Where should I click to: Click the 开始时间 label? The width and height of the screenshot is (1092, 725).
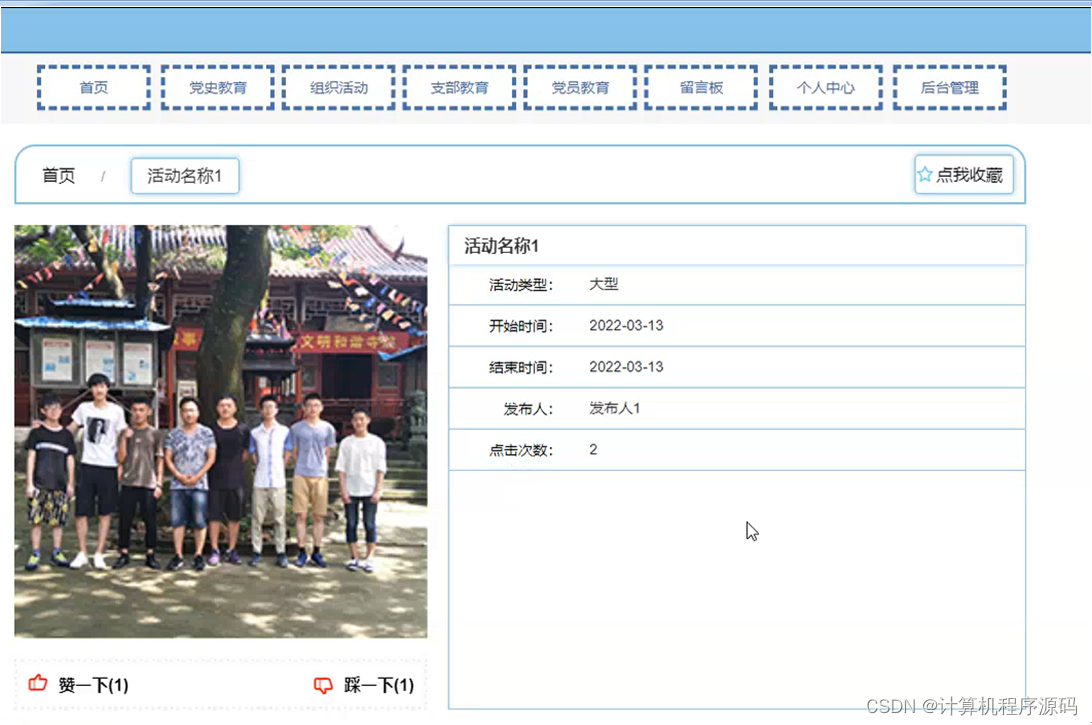click(x=520, y=326)
